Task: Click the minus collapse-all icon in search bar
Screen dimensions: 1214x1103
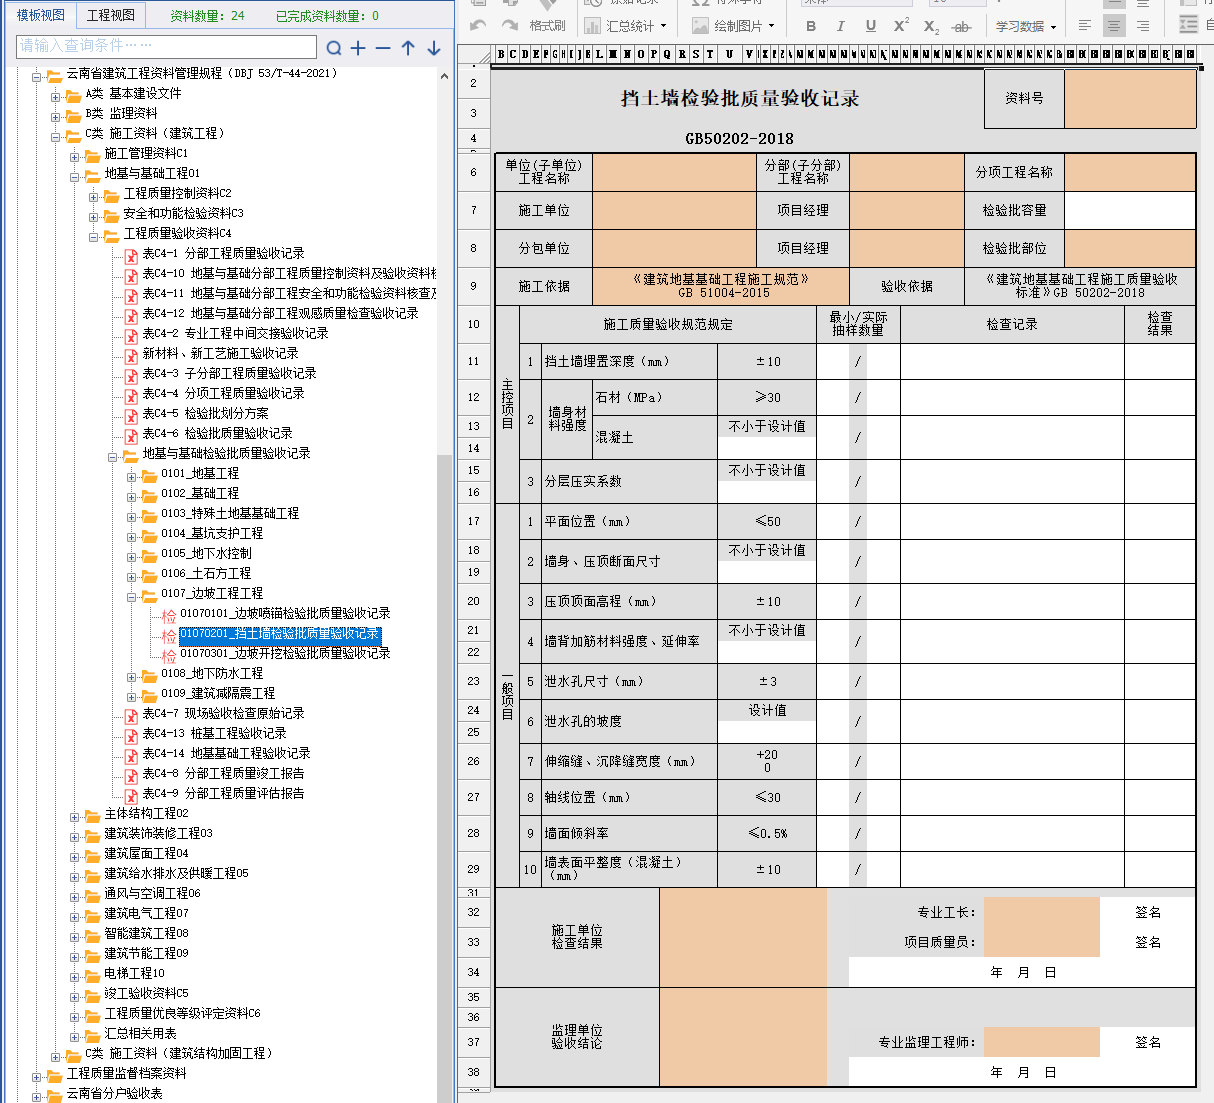Action: click(383, 47)
